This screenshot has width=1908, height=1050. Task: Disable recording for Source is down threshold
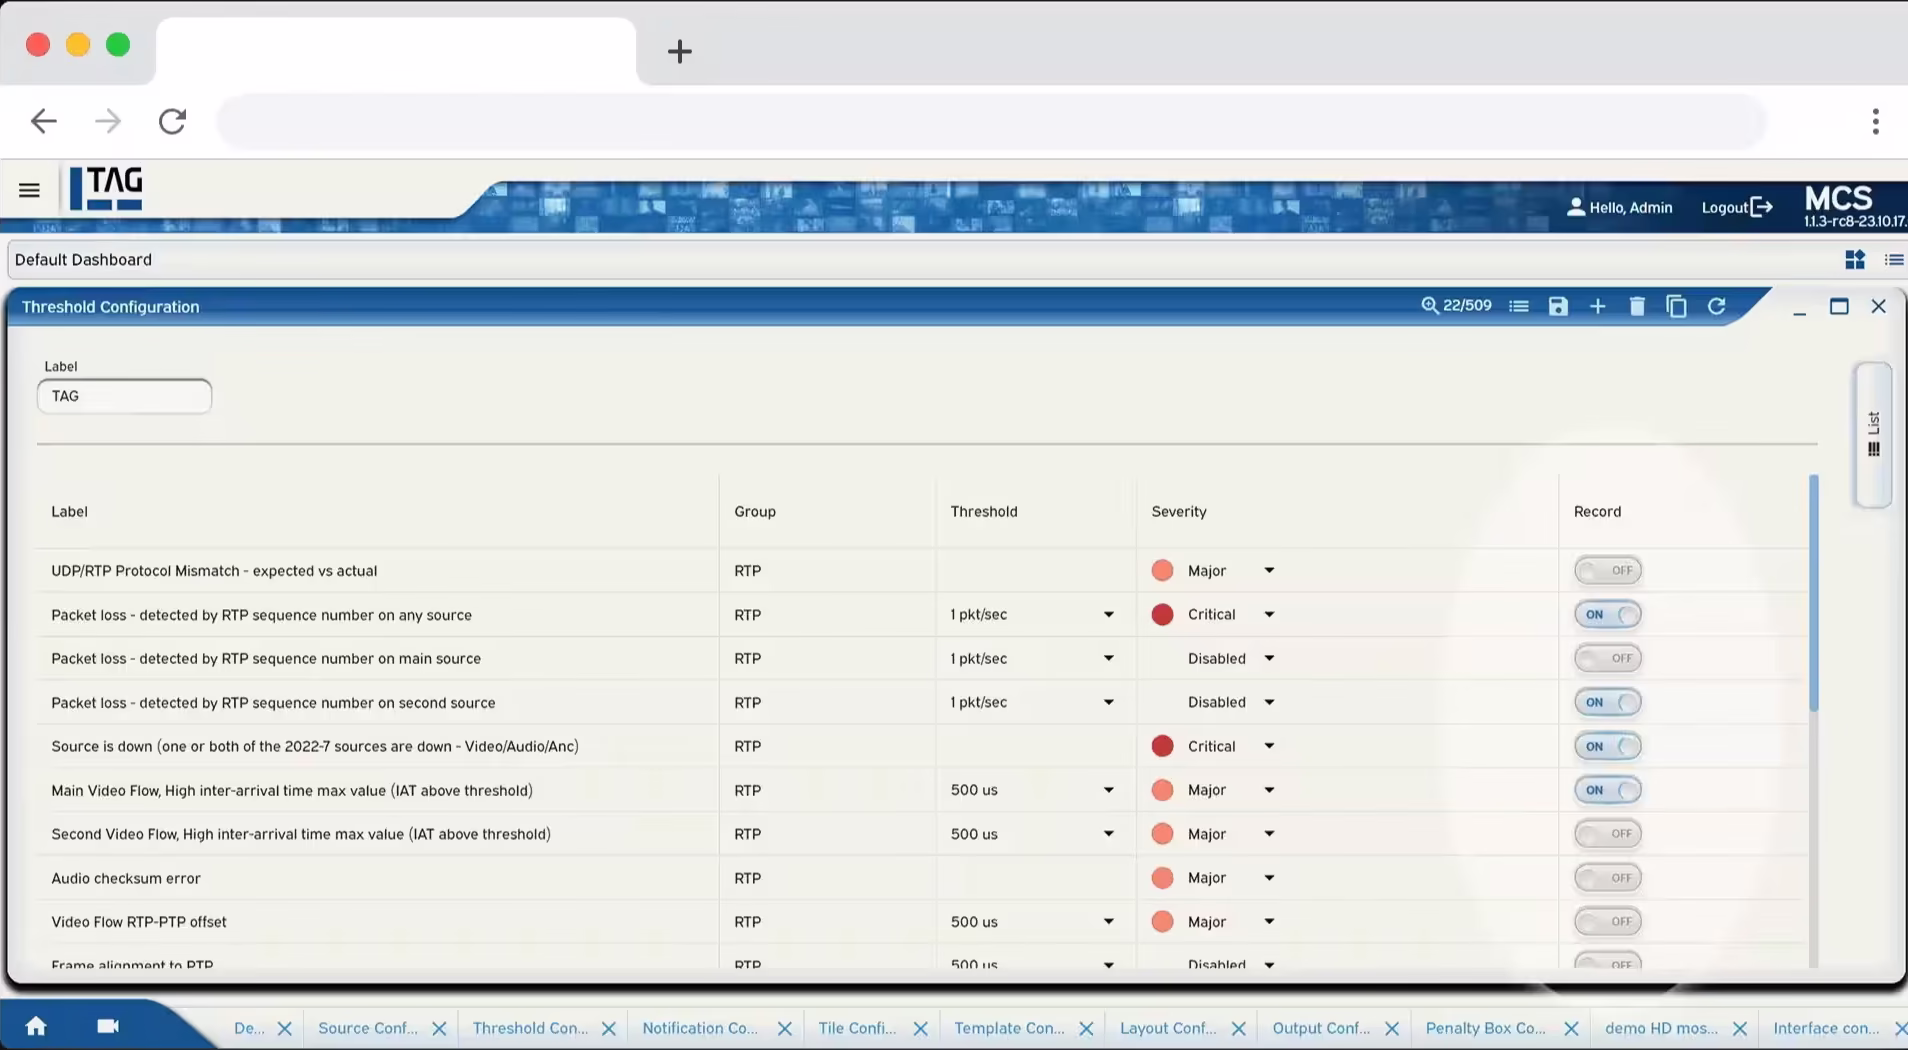click(1607, 746)
